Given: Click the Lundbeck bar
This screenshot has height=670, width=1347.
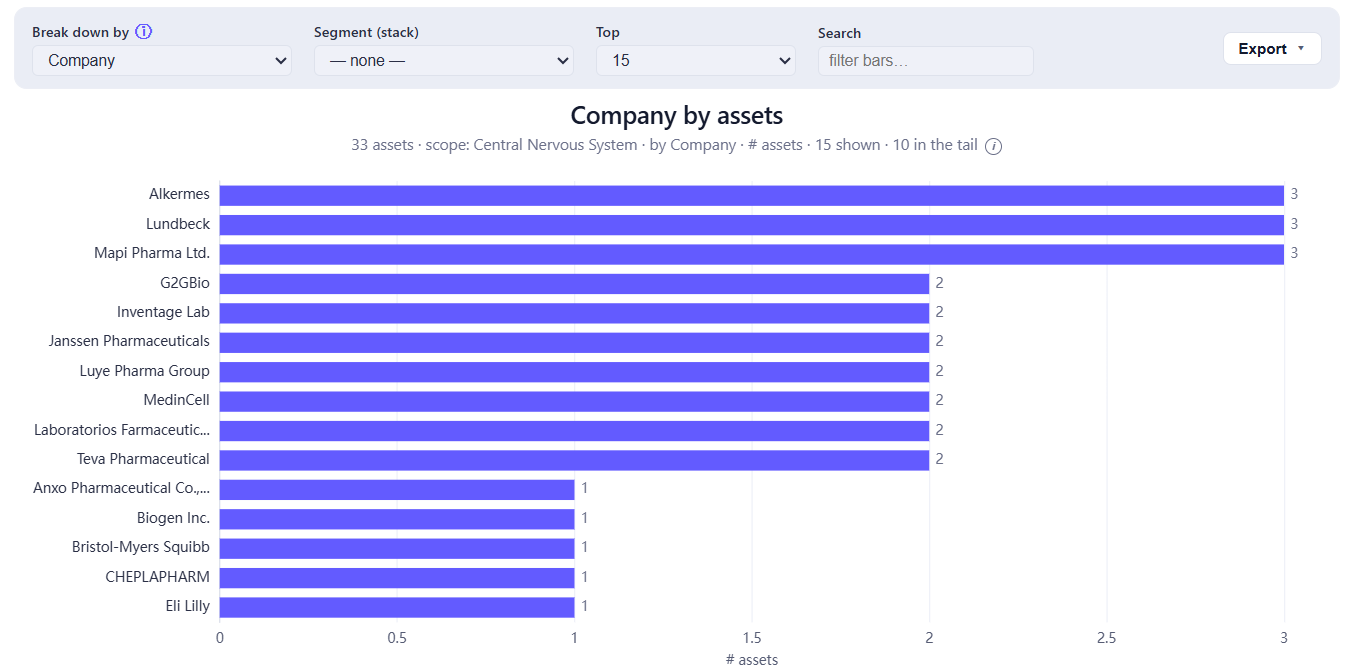Looking at the screenshot, I should click(752, 224).
